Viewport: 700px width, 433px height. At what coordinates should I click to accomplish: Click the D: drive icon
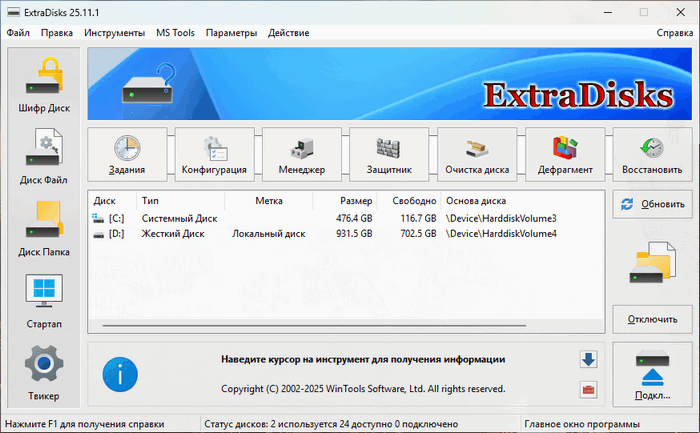point(98,234)
